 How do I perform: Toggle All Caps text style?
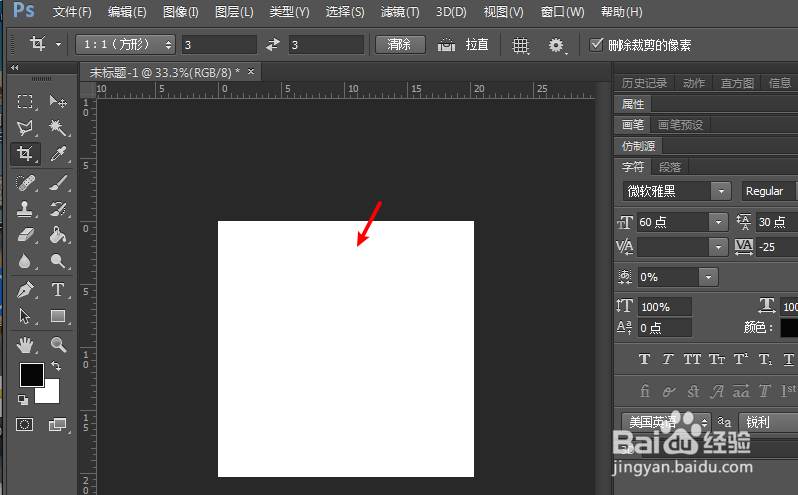[692, 359]
